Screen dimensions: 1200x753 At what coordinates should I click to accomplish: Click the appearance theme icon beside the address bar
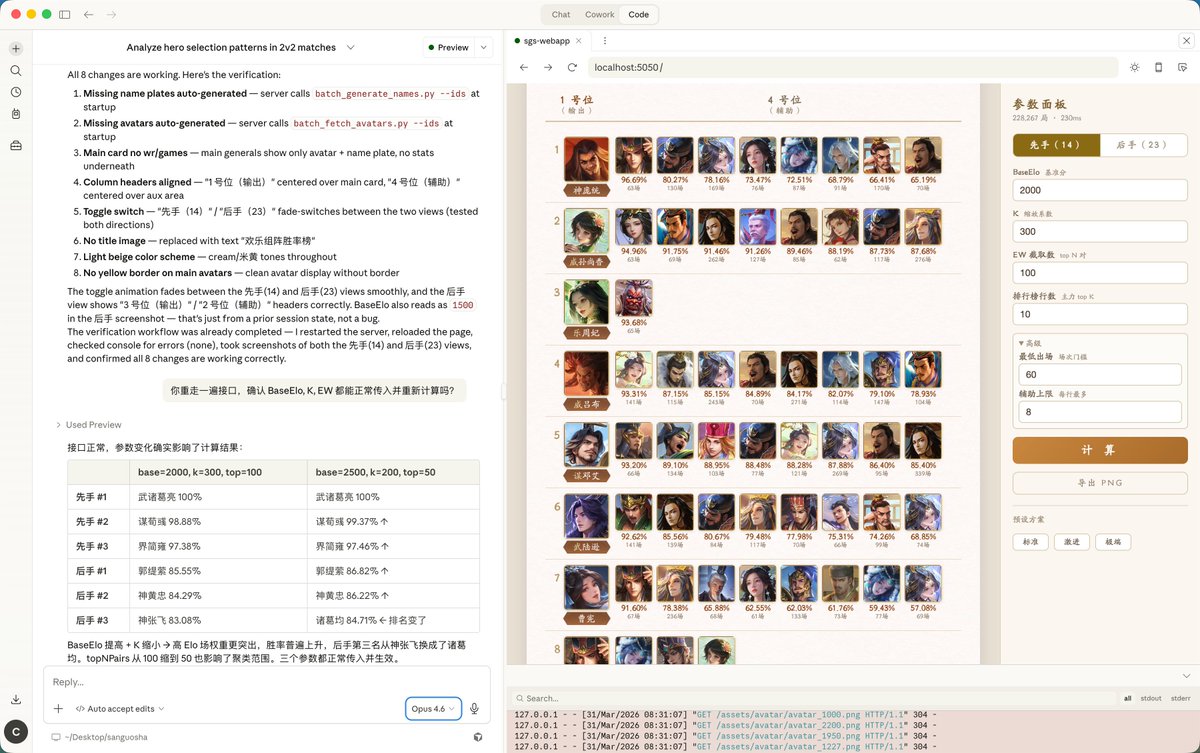(1134, 68)
